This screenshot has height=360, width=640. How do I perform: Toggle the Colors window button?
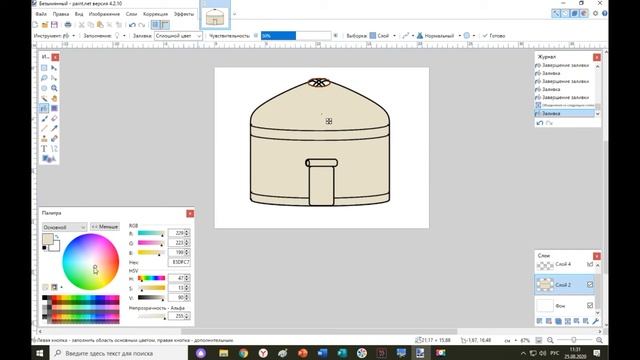coord(584,13)
